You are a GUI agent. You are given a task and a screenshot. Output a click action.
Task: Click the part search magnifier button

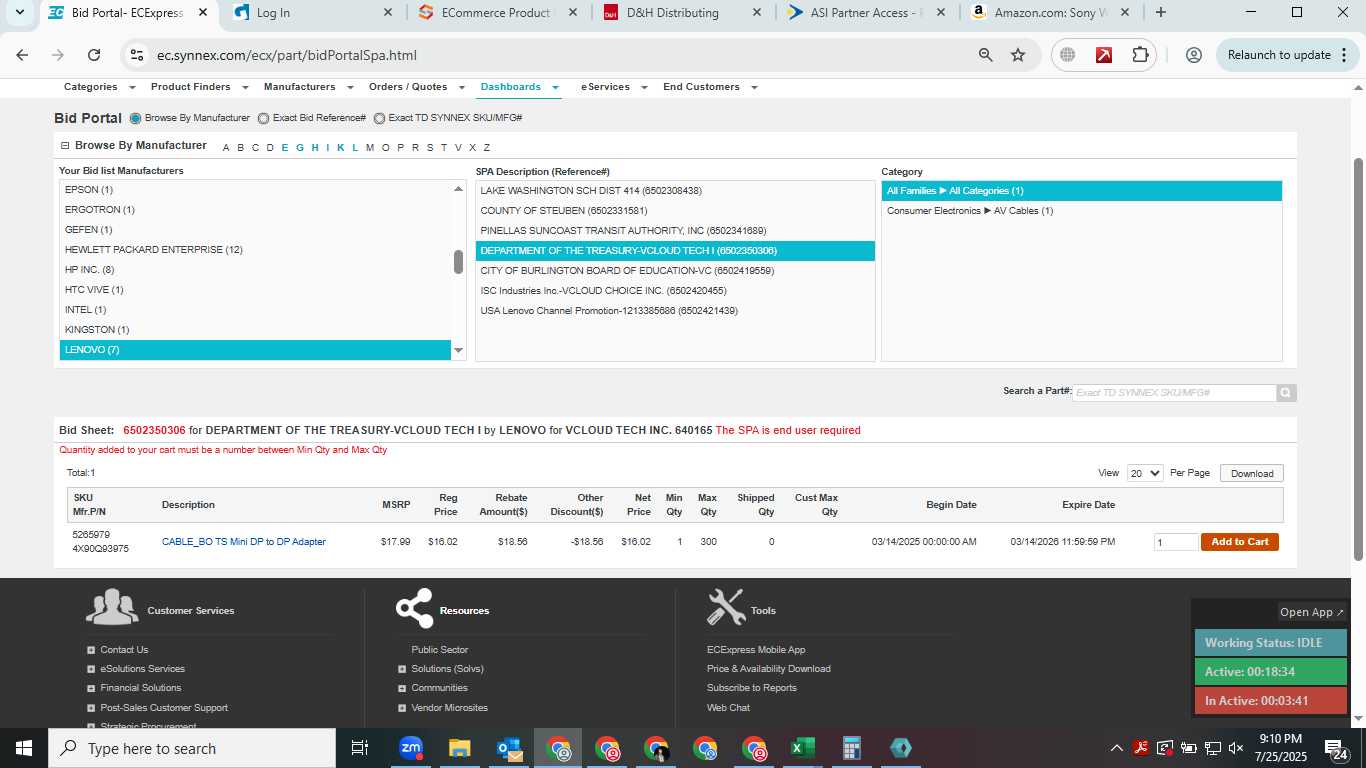tap(1286, 393)
